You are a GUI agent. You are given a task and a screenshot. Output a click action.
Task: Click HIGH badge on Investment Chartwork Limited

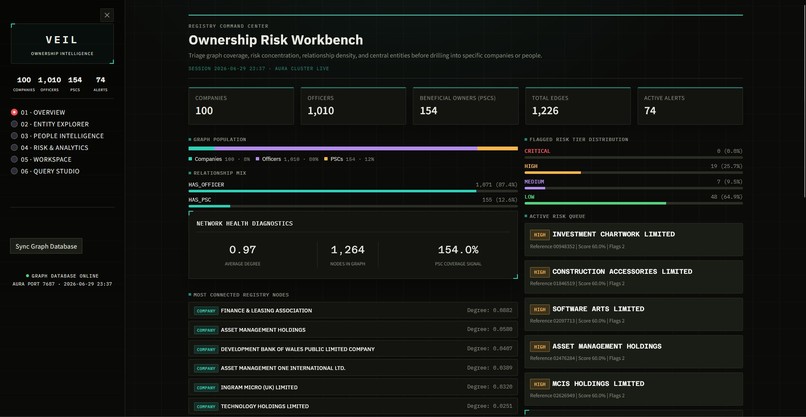(x=540, y=235)
